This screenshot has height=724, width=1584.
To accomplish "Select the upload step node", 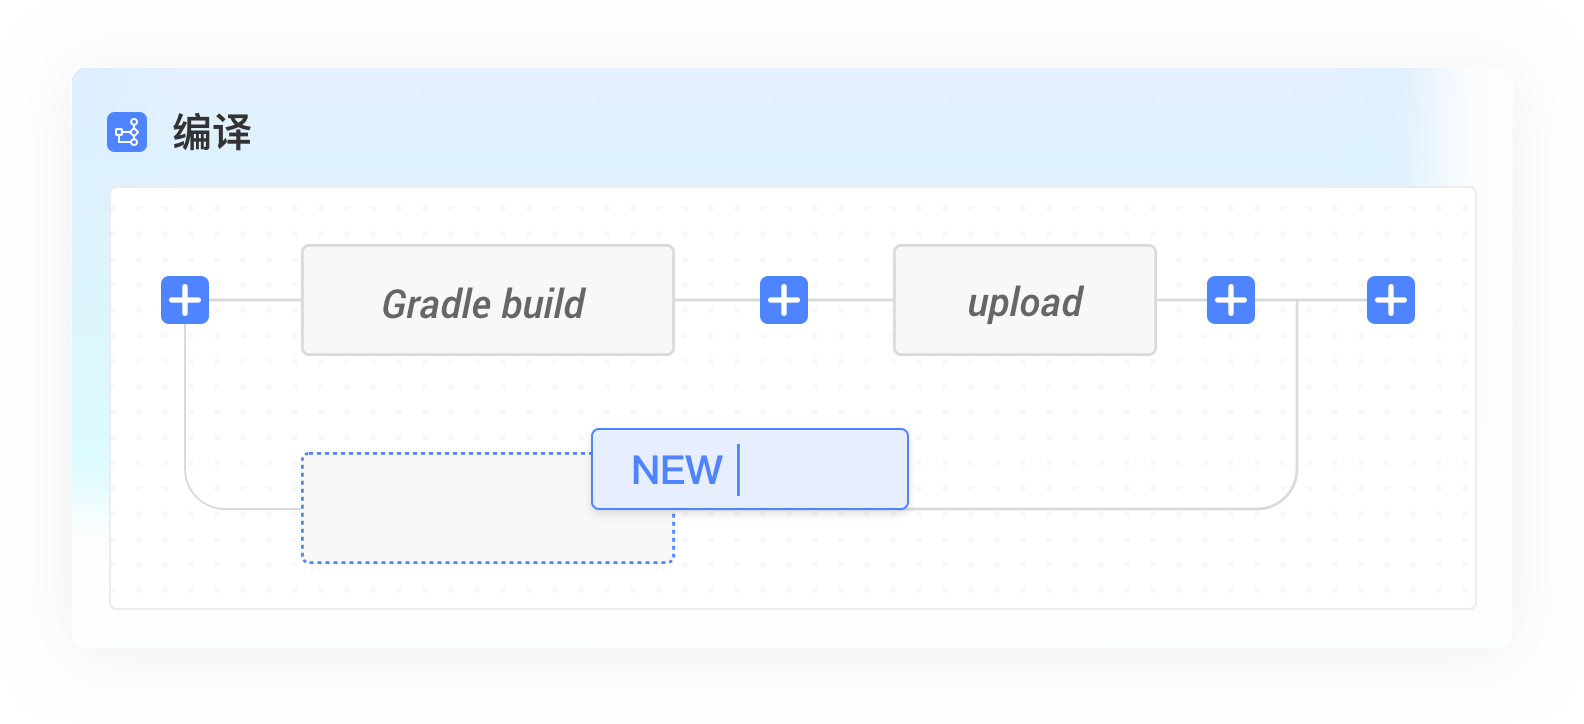I will (1025, 300).
